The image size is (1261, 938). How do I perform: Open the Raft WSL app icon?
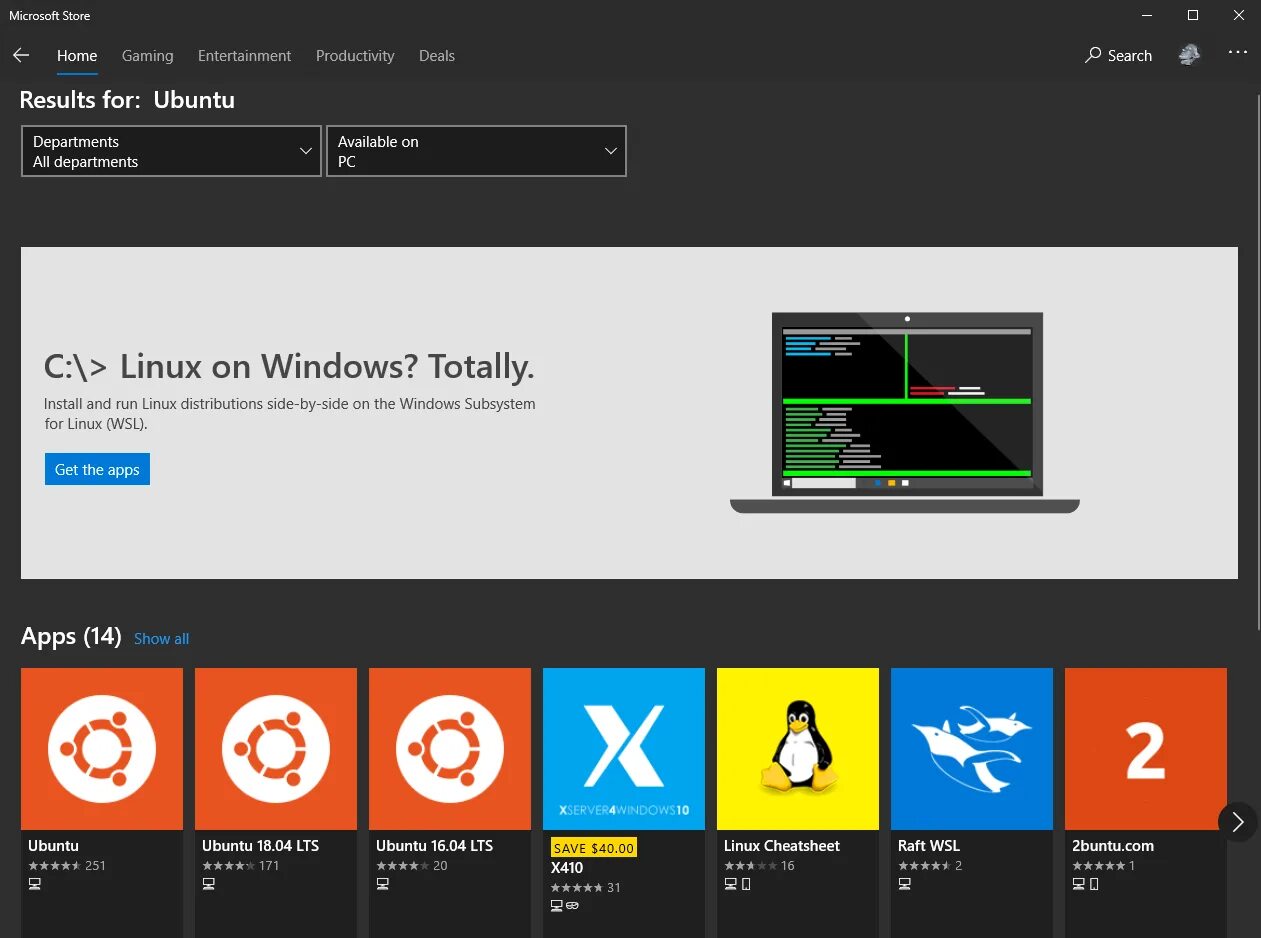(x=972, y=749)
